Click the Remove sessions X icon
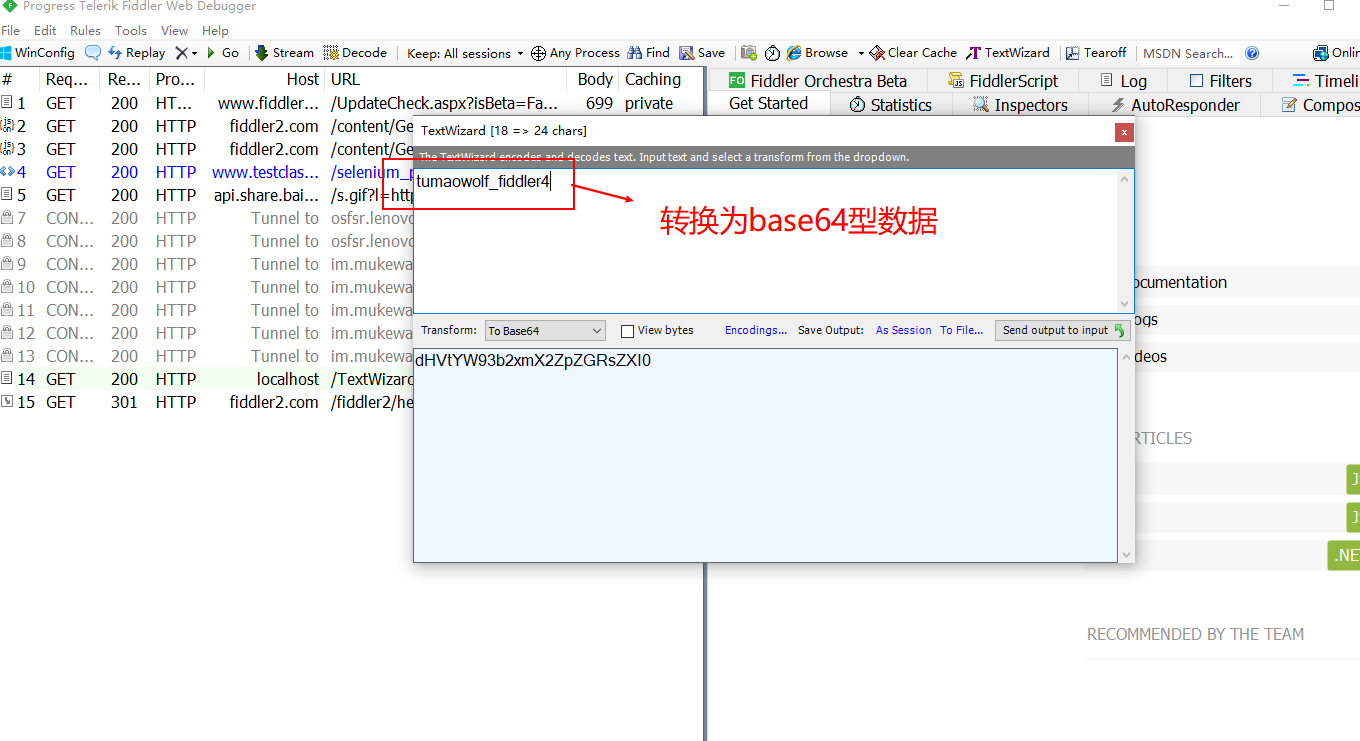 point(181,53)
